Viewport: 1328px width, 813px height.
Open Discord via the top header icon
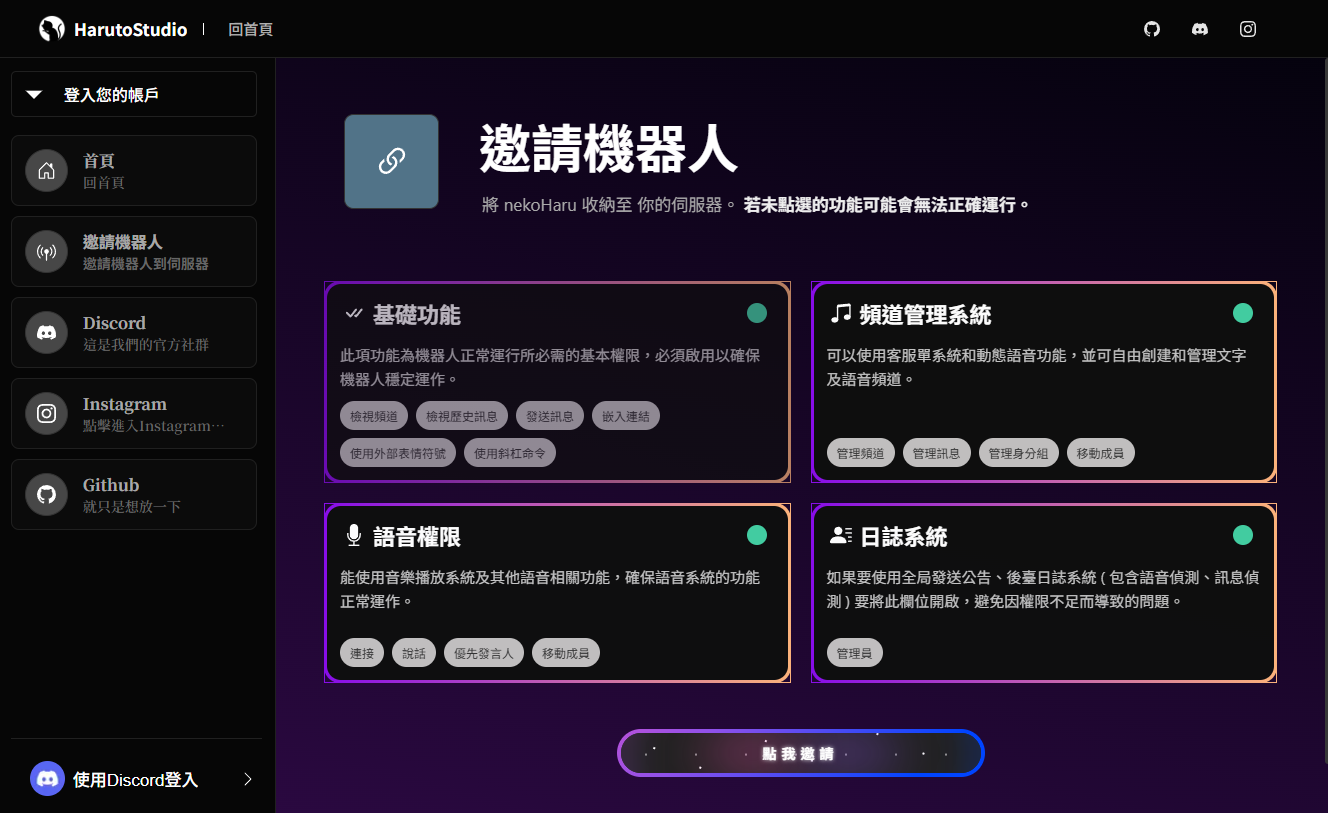click(x=1200, y=29)
